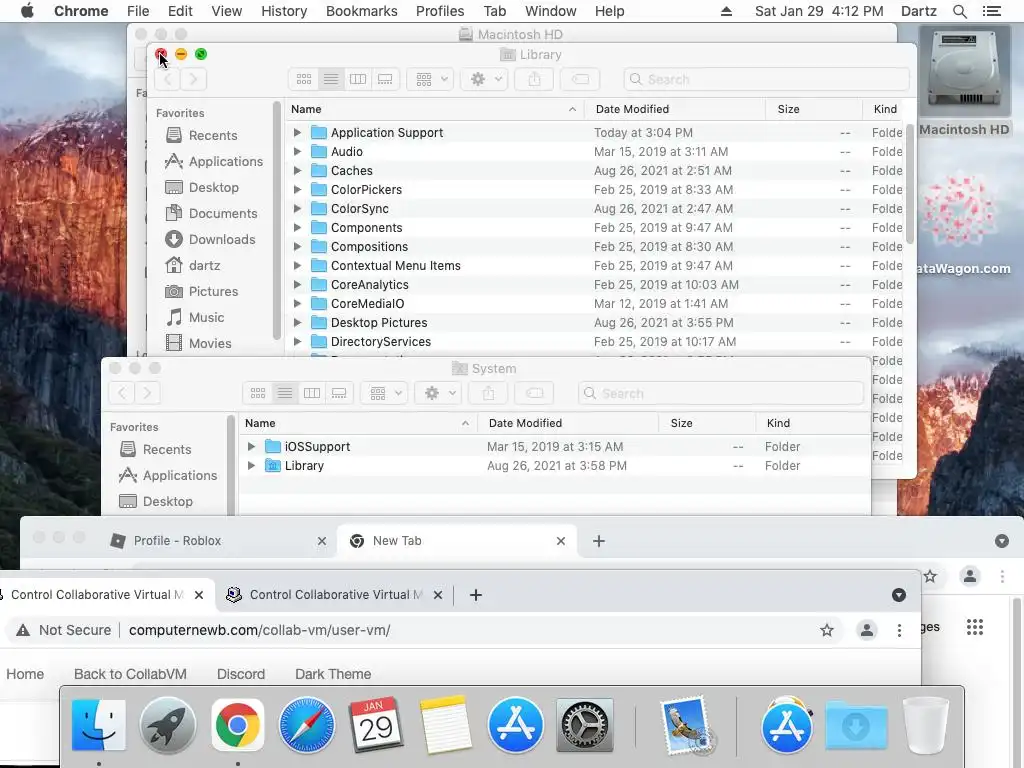The image size is (1024, 768).
Task: Bookmark computernewb page with star icon
Action: click(x=827, y=630)
